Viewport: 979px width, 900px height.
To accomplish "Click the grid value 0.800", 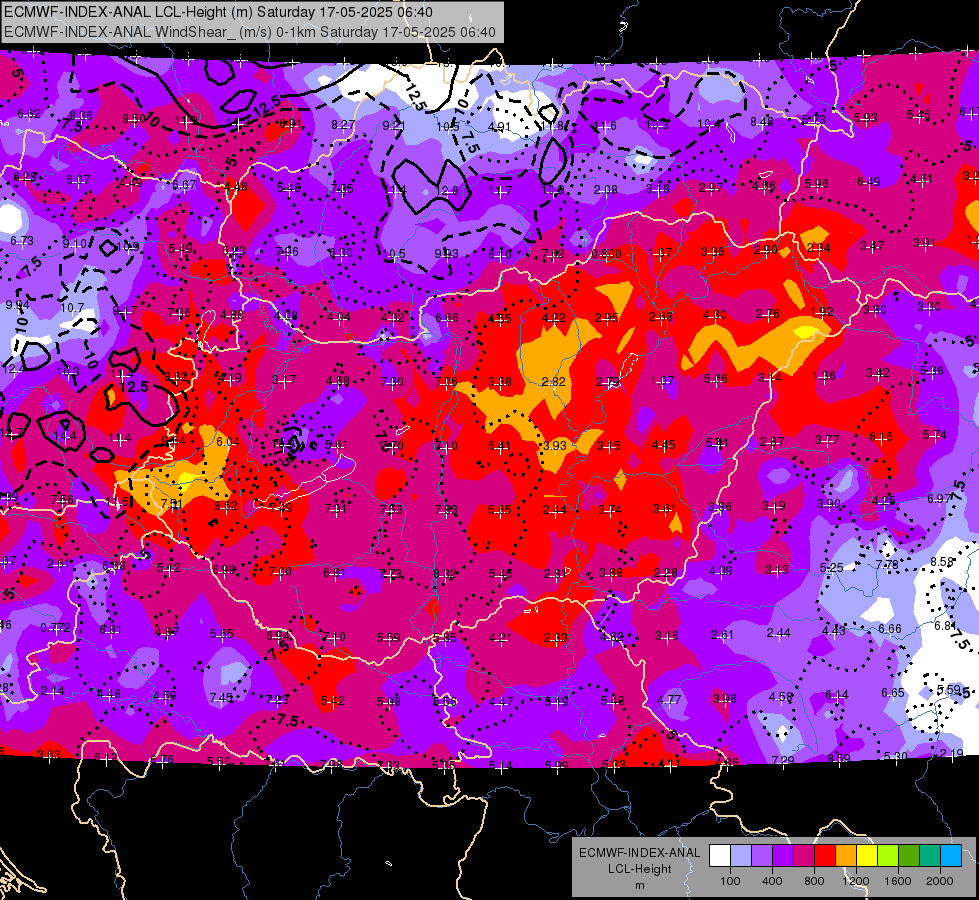I will click(606, 254).
